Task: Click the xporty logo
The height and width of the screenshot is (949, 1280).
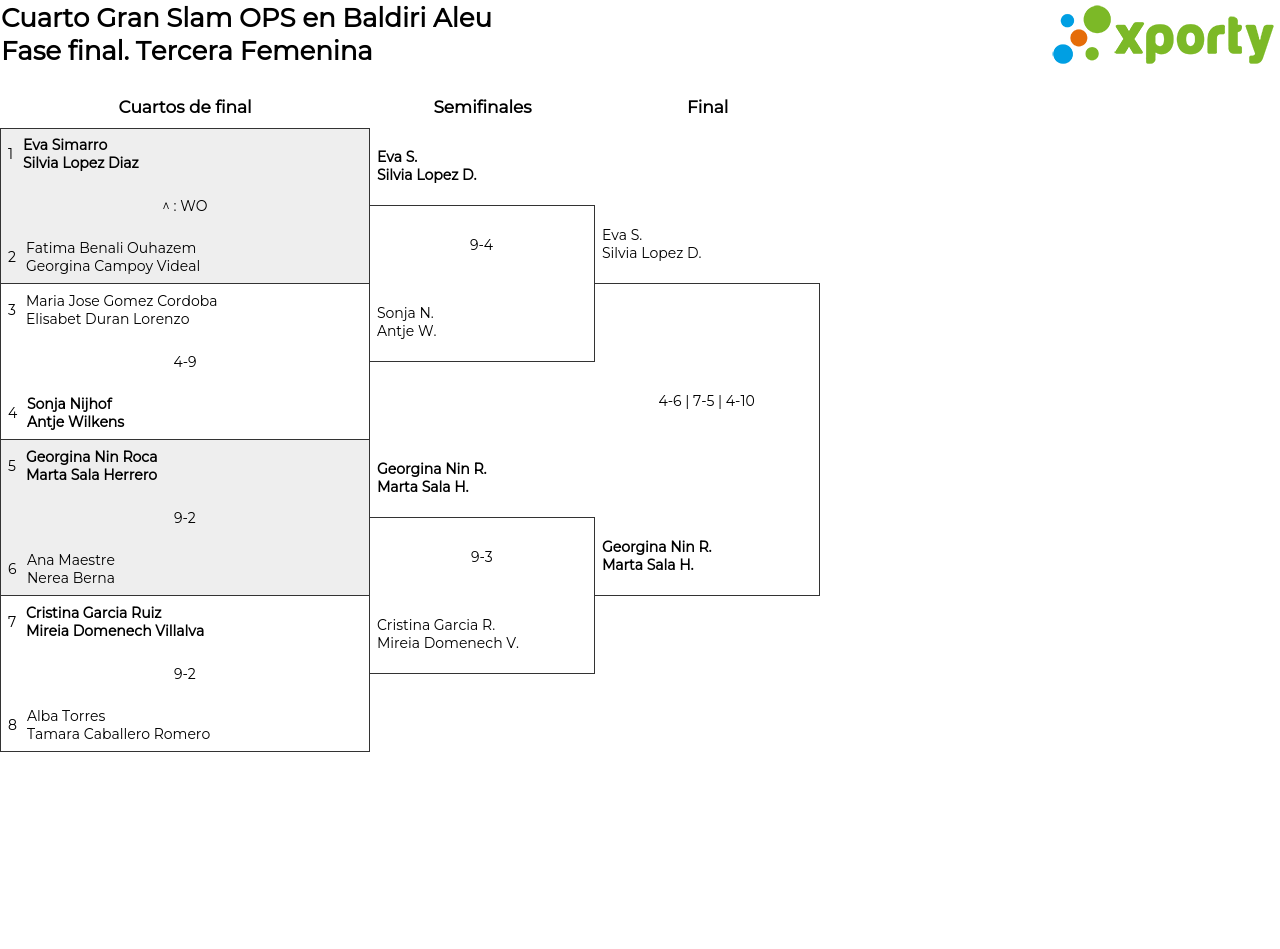Action: (1162, 36)
